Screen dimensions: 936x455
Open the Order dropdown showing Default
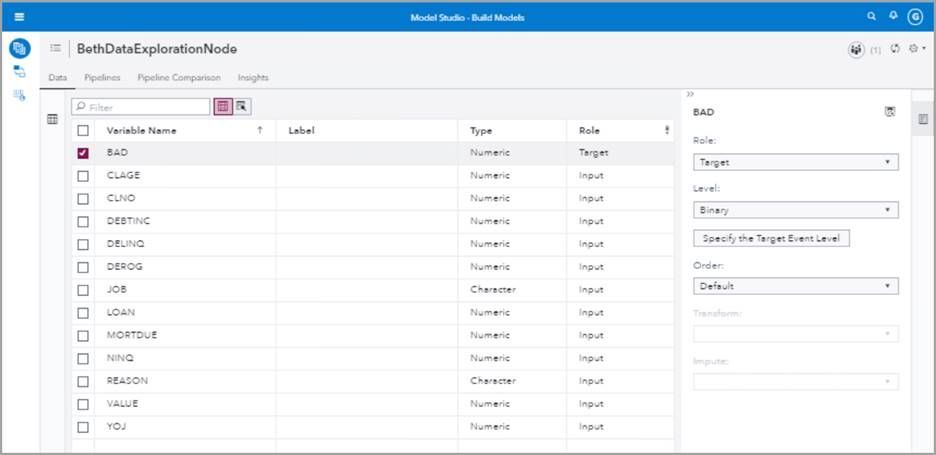[x=796, y=286]
